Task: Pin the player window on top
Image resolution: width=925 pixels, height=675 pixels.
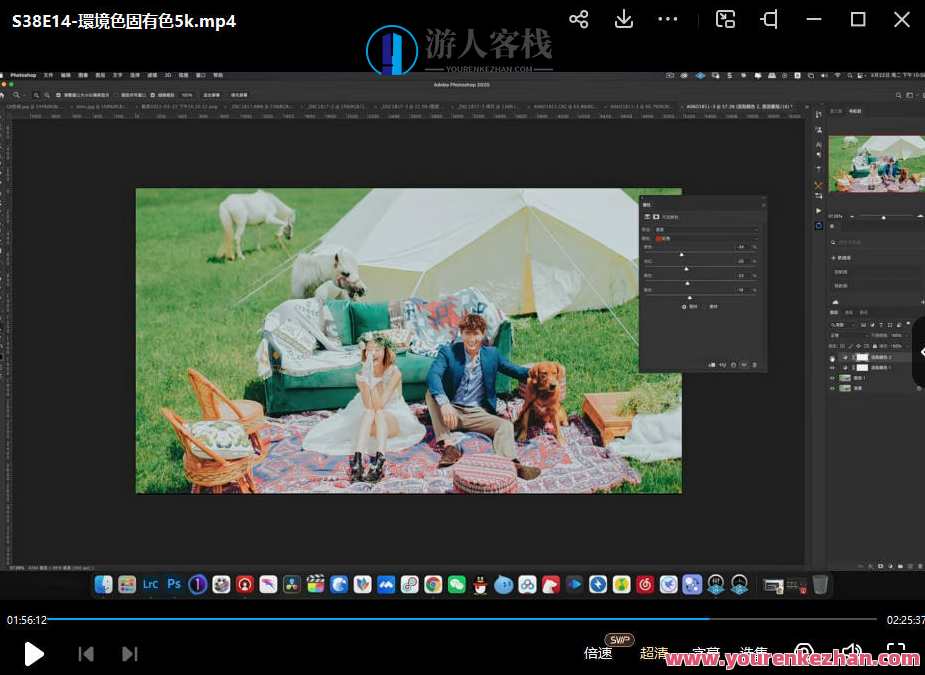Action: coord(769,19)
